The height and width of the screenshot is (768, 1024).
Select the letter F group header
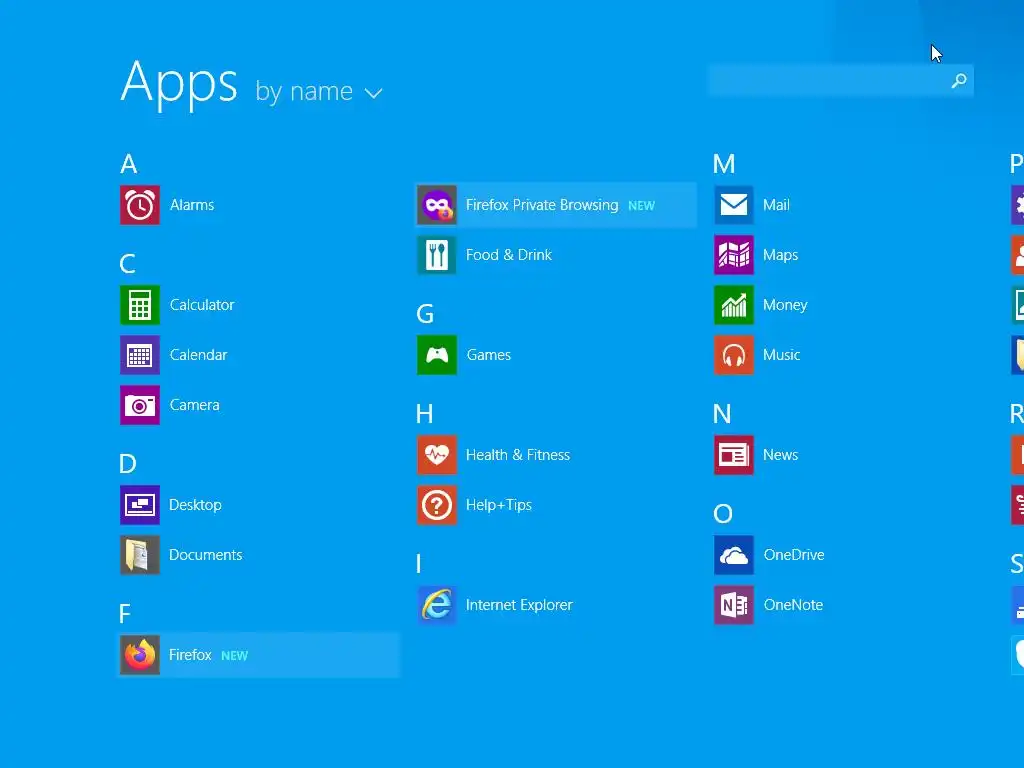pyautogui.click(x=125, y=614)
